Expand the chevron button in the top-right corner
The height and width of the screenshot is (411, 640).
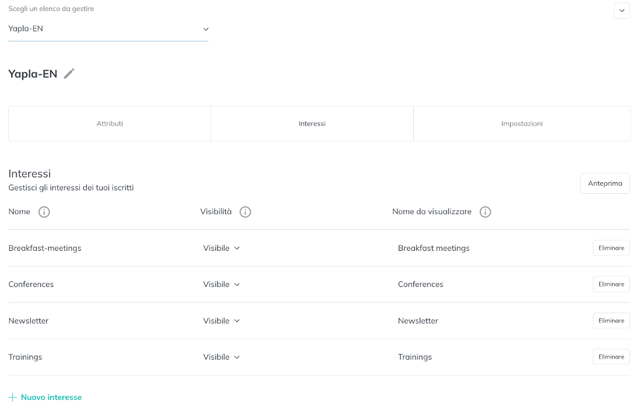click(622, 11)
